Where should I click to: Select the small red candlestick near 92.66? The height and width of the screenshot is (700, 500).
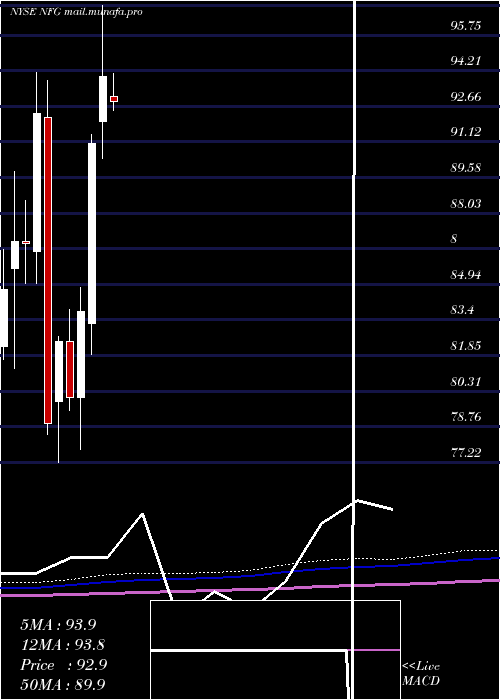(x=114, y=99)
